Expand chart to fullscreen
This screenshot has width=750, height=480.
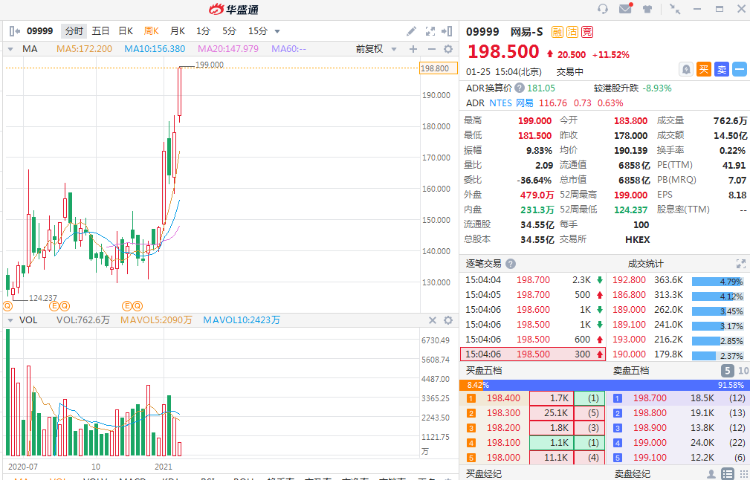pos(430,31)
